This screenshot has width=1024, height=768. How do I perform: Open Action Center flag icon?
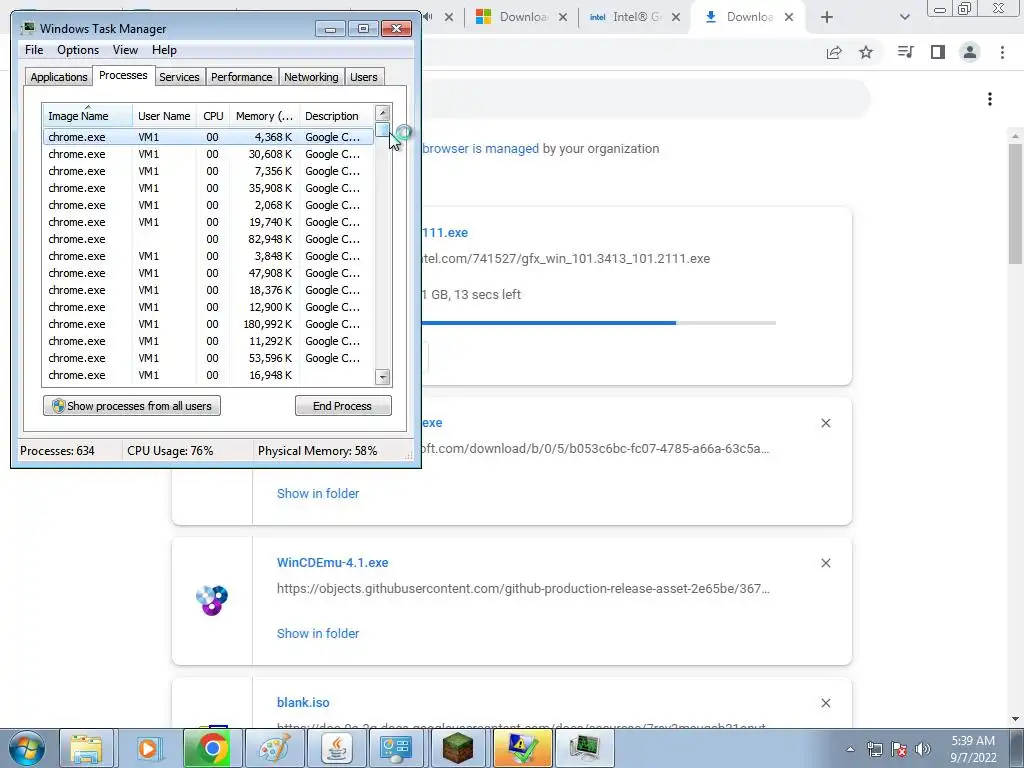coord(899,749)
